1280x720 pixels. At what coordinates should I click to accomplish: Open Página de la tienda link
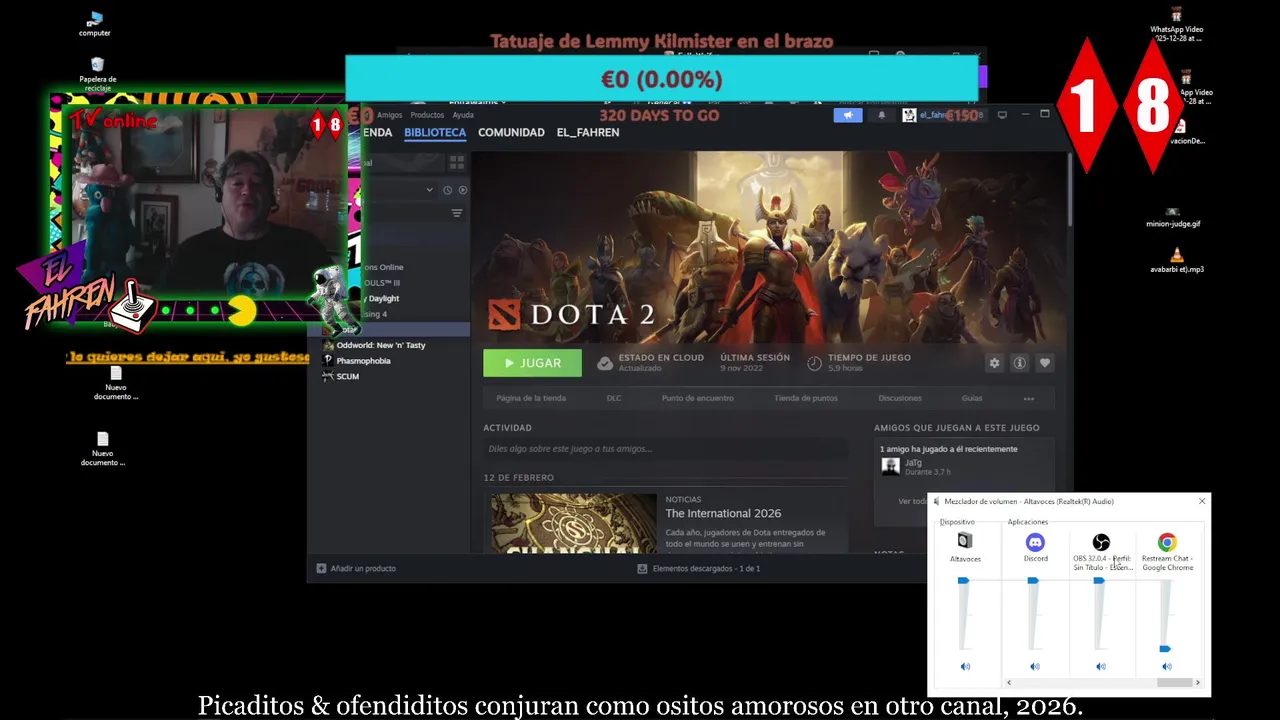531,398
